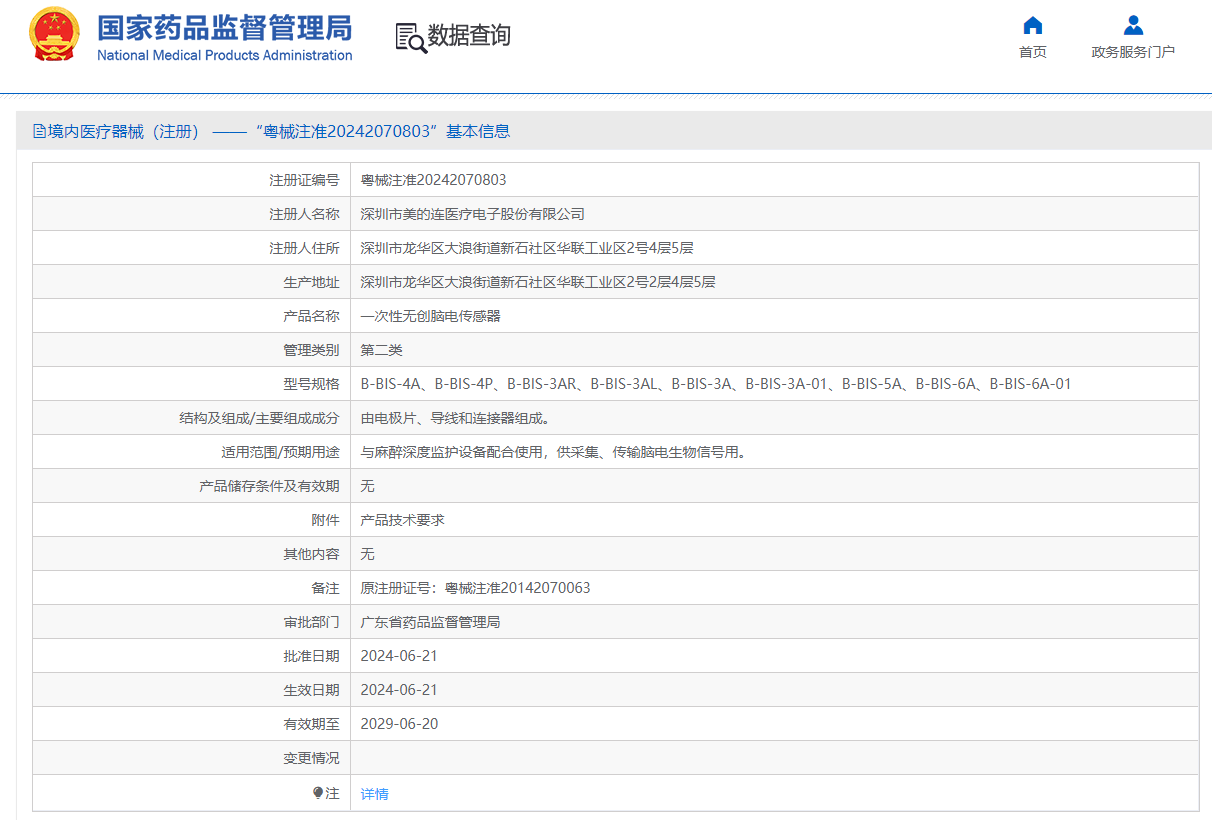
Task: Click the 首页 label
Action: coord(1033,52)
